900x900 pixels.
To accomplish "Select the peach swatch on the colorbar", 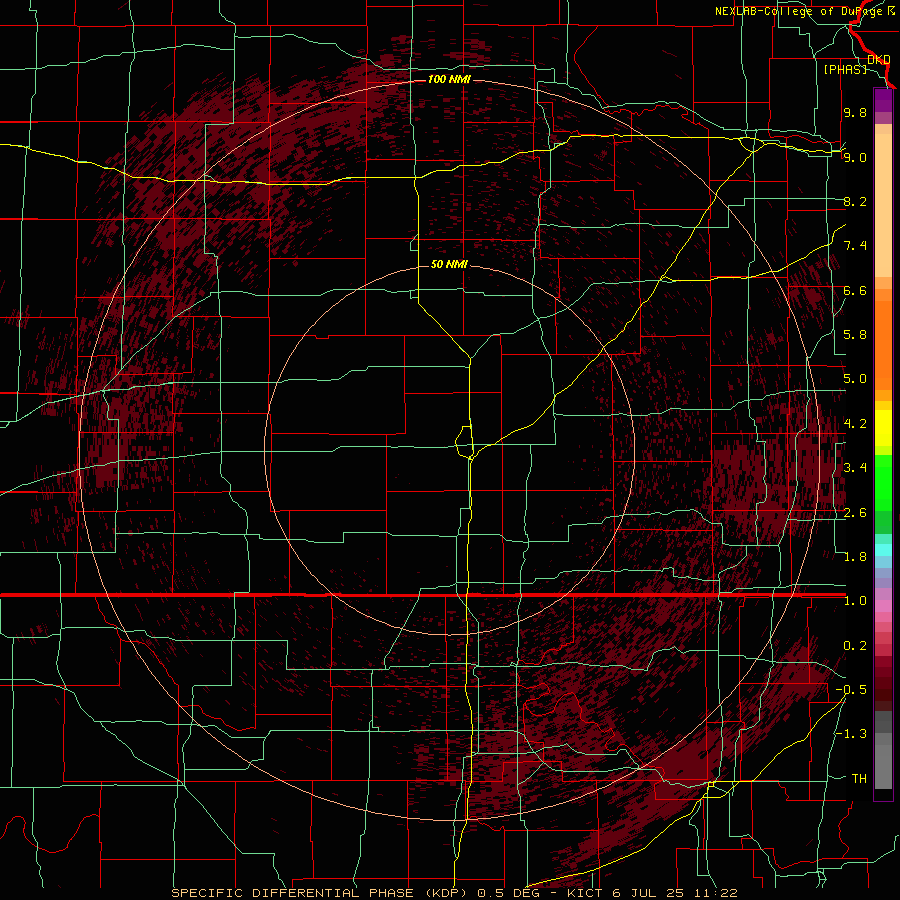I will (x=883, y=207).
